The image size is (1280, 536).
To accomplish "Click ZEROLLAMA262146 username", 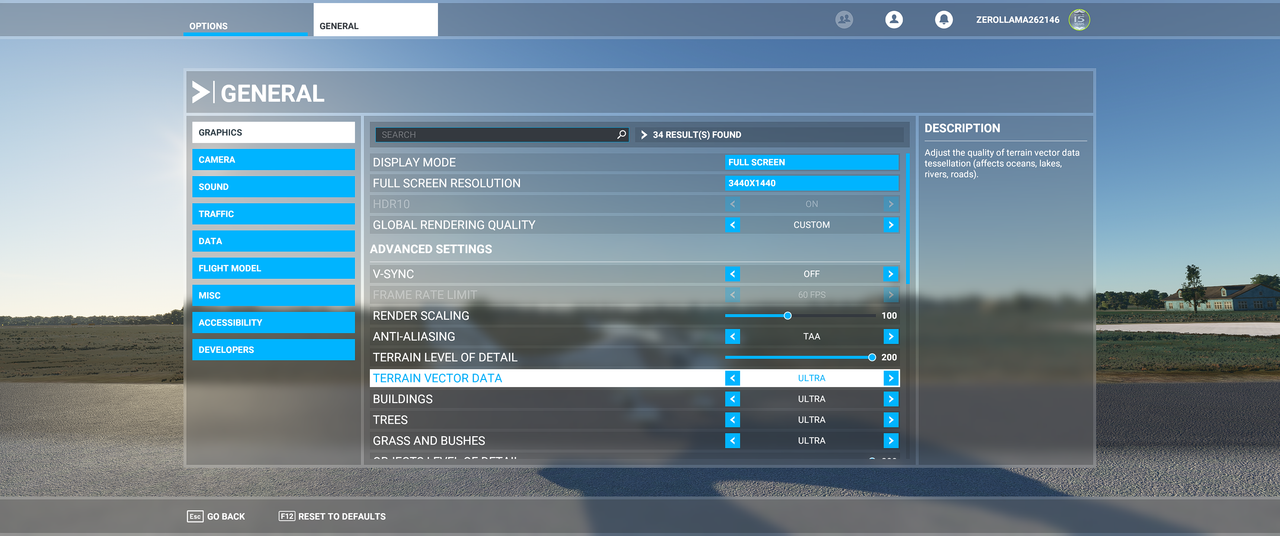I will (1018, 20).
